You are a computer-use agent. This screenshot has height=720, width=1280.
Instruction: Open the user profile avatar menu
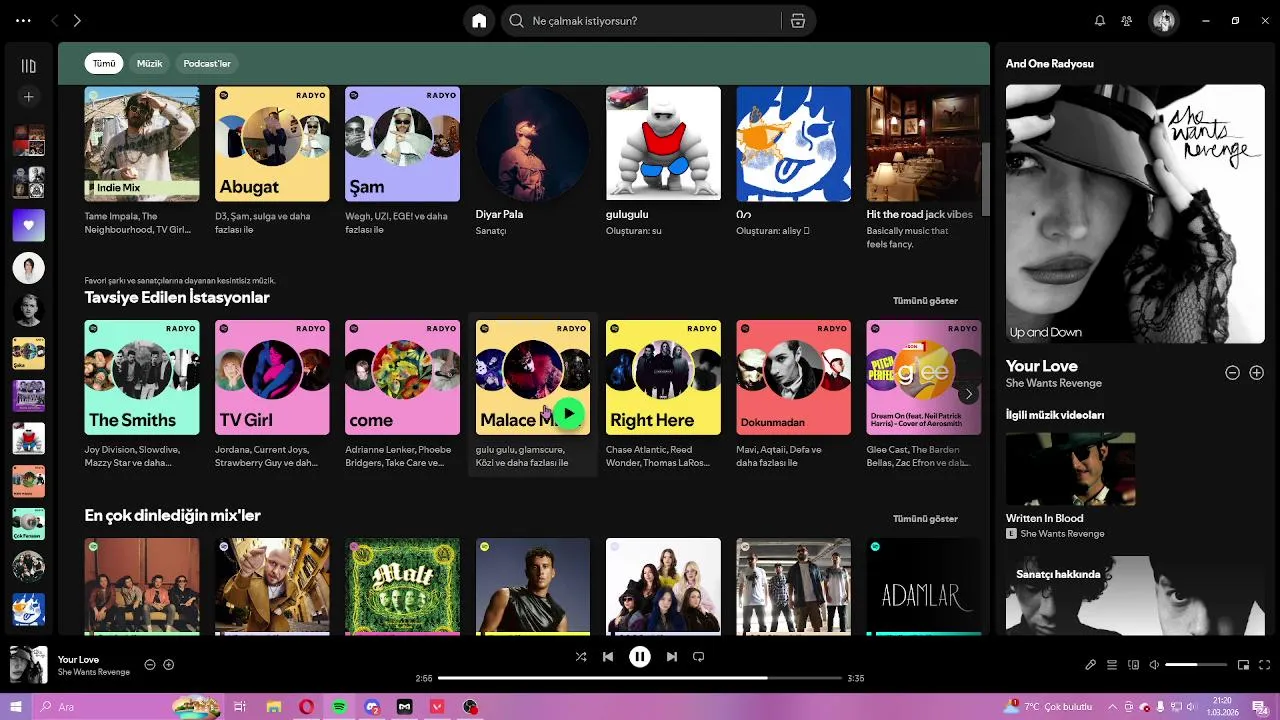(1164, 21)
